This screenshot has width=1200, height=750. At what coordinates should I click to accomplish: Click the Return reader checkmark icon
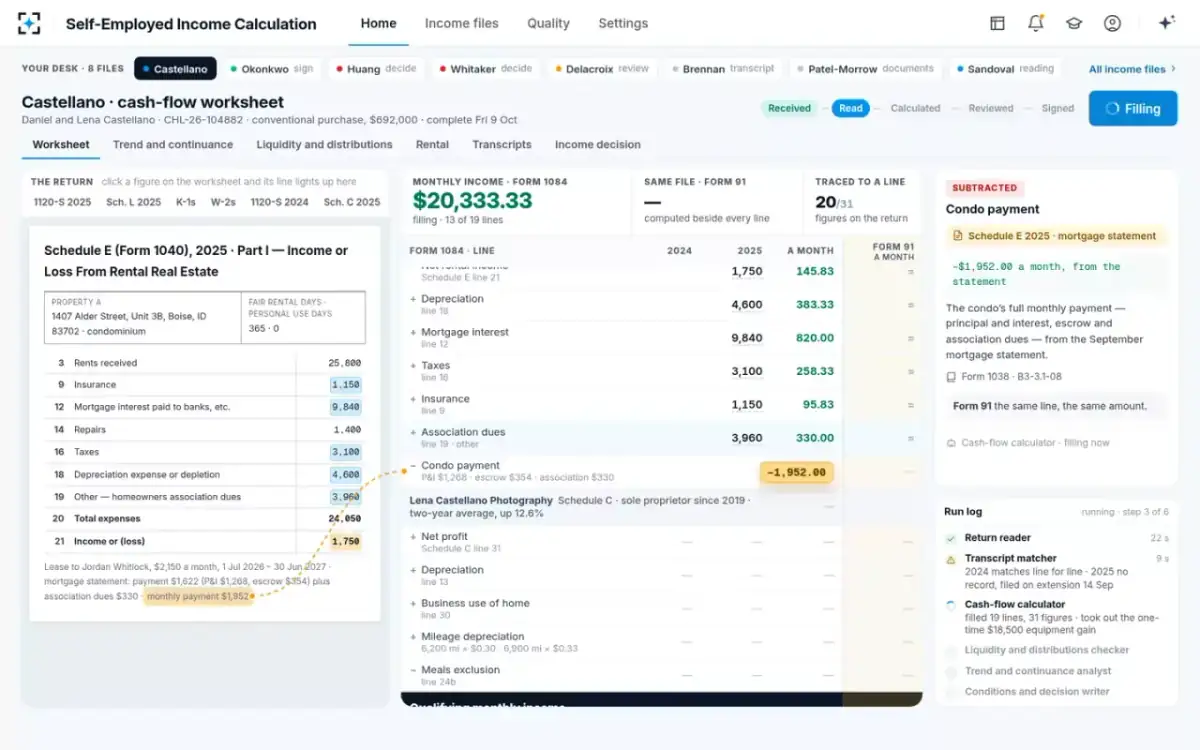[951, 538]
